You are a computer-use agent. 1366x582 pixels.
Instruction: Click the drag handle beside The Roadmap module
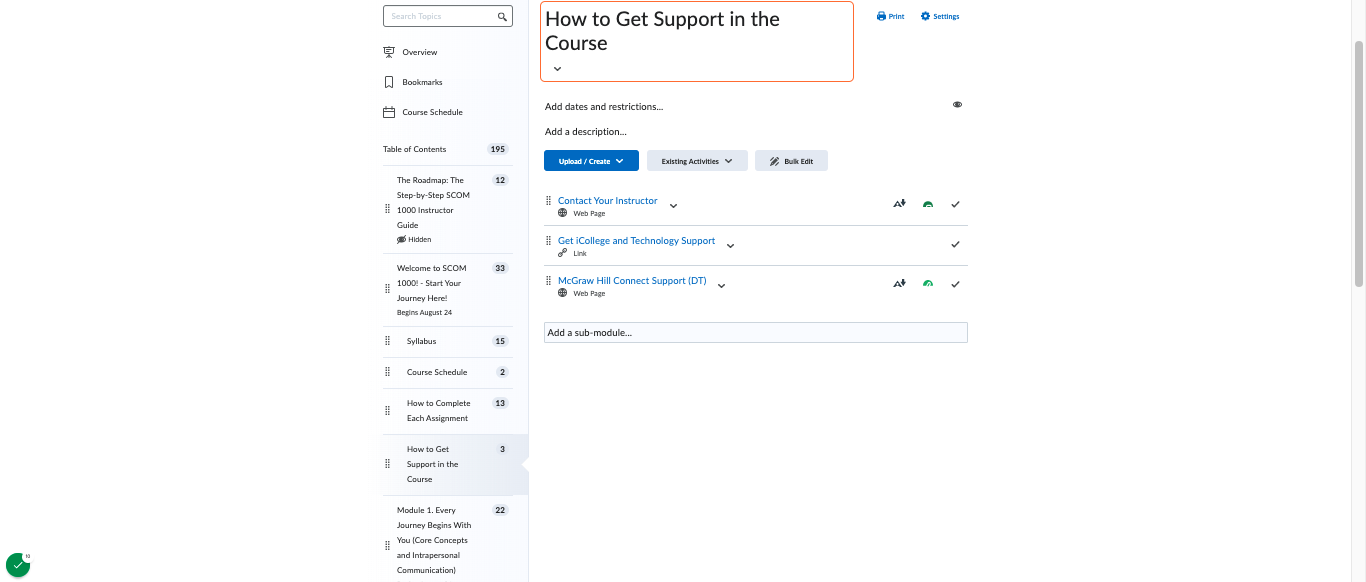[x=388, y=209]
